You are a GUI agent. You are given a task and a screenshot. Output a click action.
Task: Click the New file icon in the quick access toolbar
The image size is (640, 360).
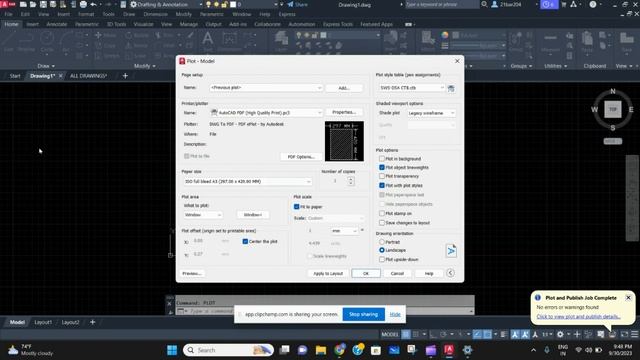click(x=23, y=4)
